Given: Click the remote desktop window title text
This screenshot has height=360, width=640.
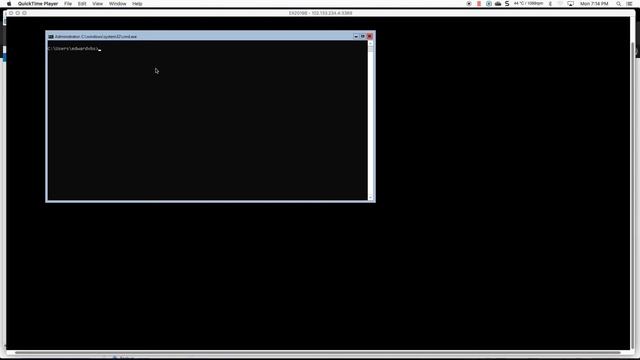Looking at the screenshot, I should pos(320,13).
